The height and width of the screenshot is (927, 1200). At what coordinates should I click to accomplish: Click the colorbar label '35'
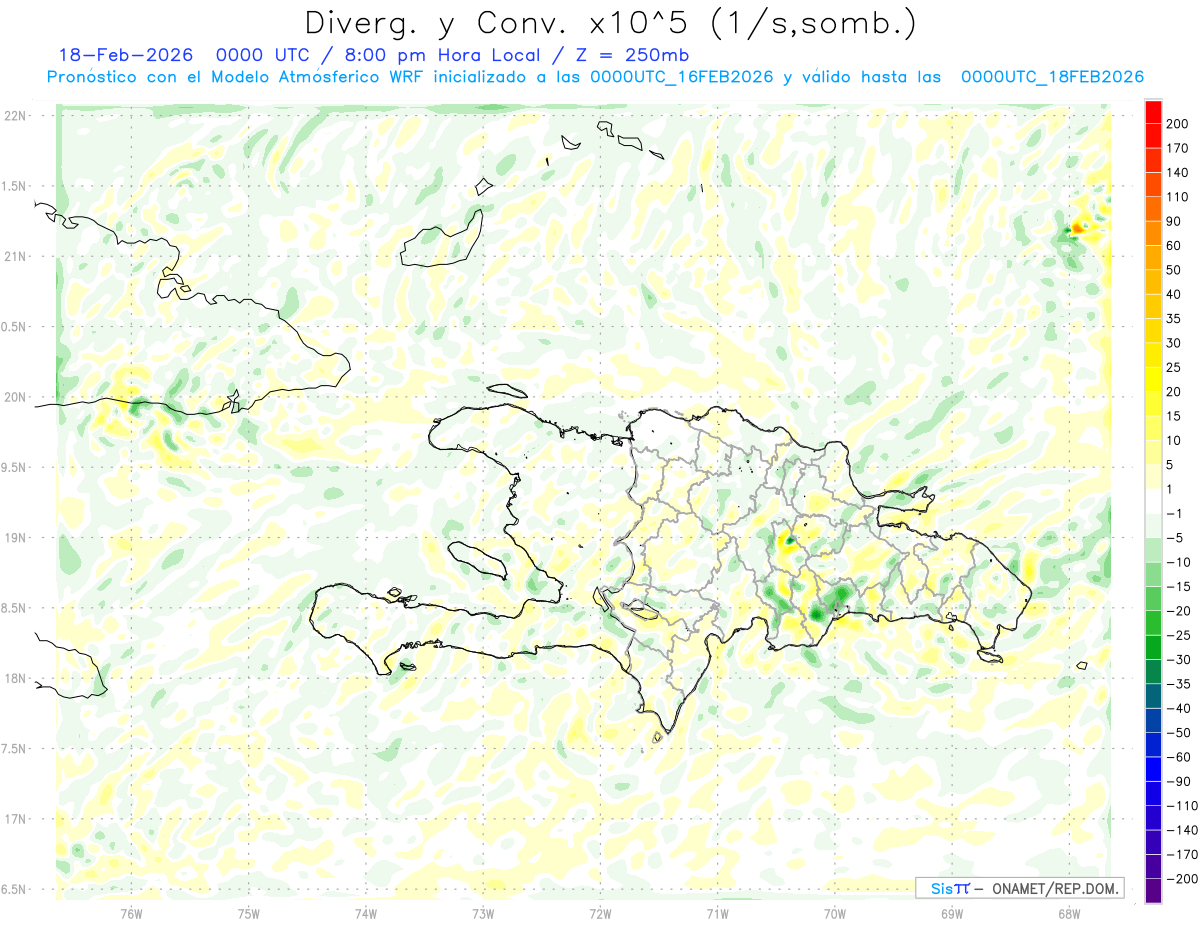[1174, 318]
